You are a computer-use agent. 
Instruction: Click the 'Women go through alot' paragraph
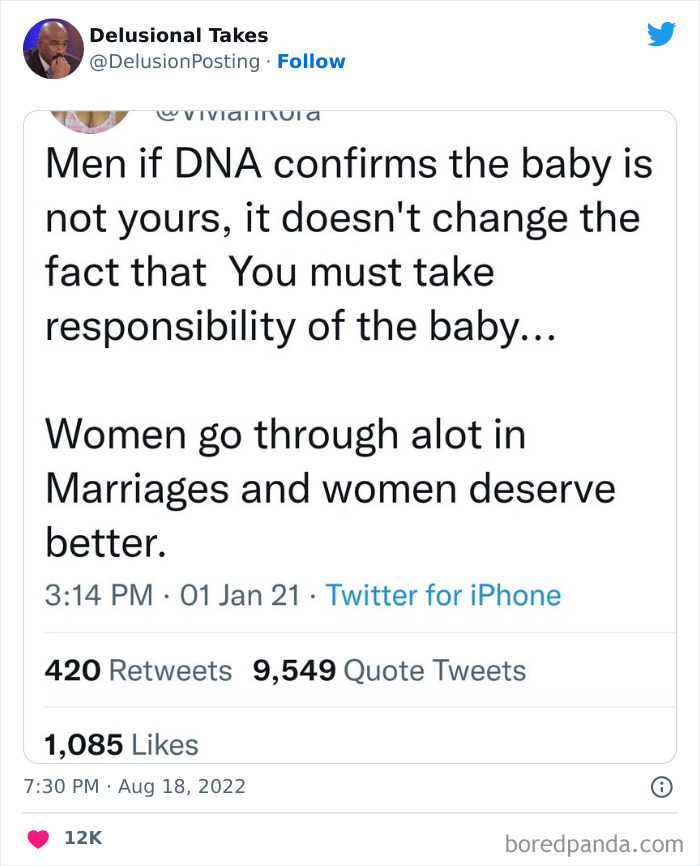click(x=330, y=487)
